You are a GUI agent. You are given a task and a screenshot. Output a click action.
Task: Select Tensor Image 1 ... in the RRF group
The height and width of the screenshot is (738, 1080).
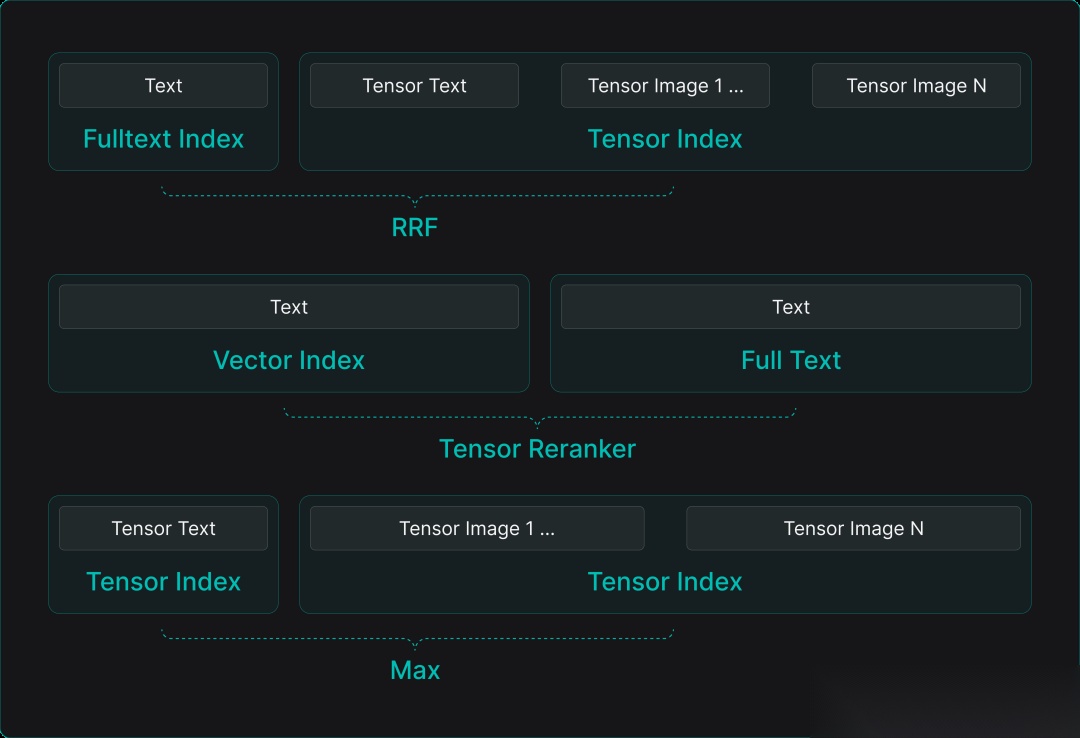665,85
